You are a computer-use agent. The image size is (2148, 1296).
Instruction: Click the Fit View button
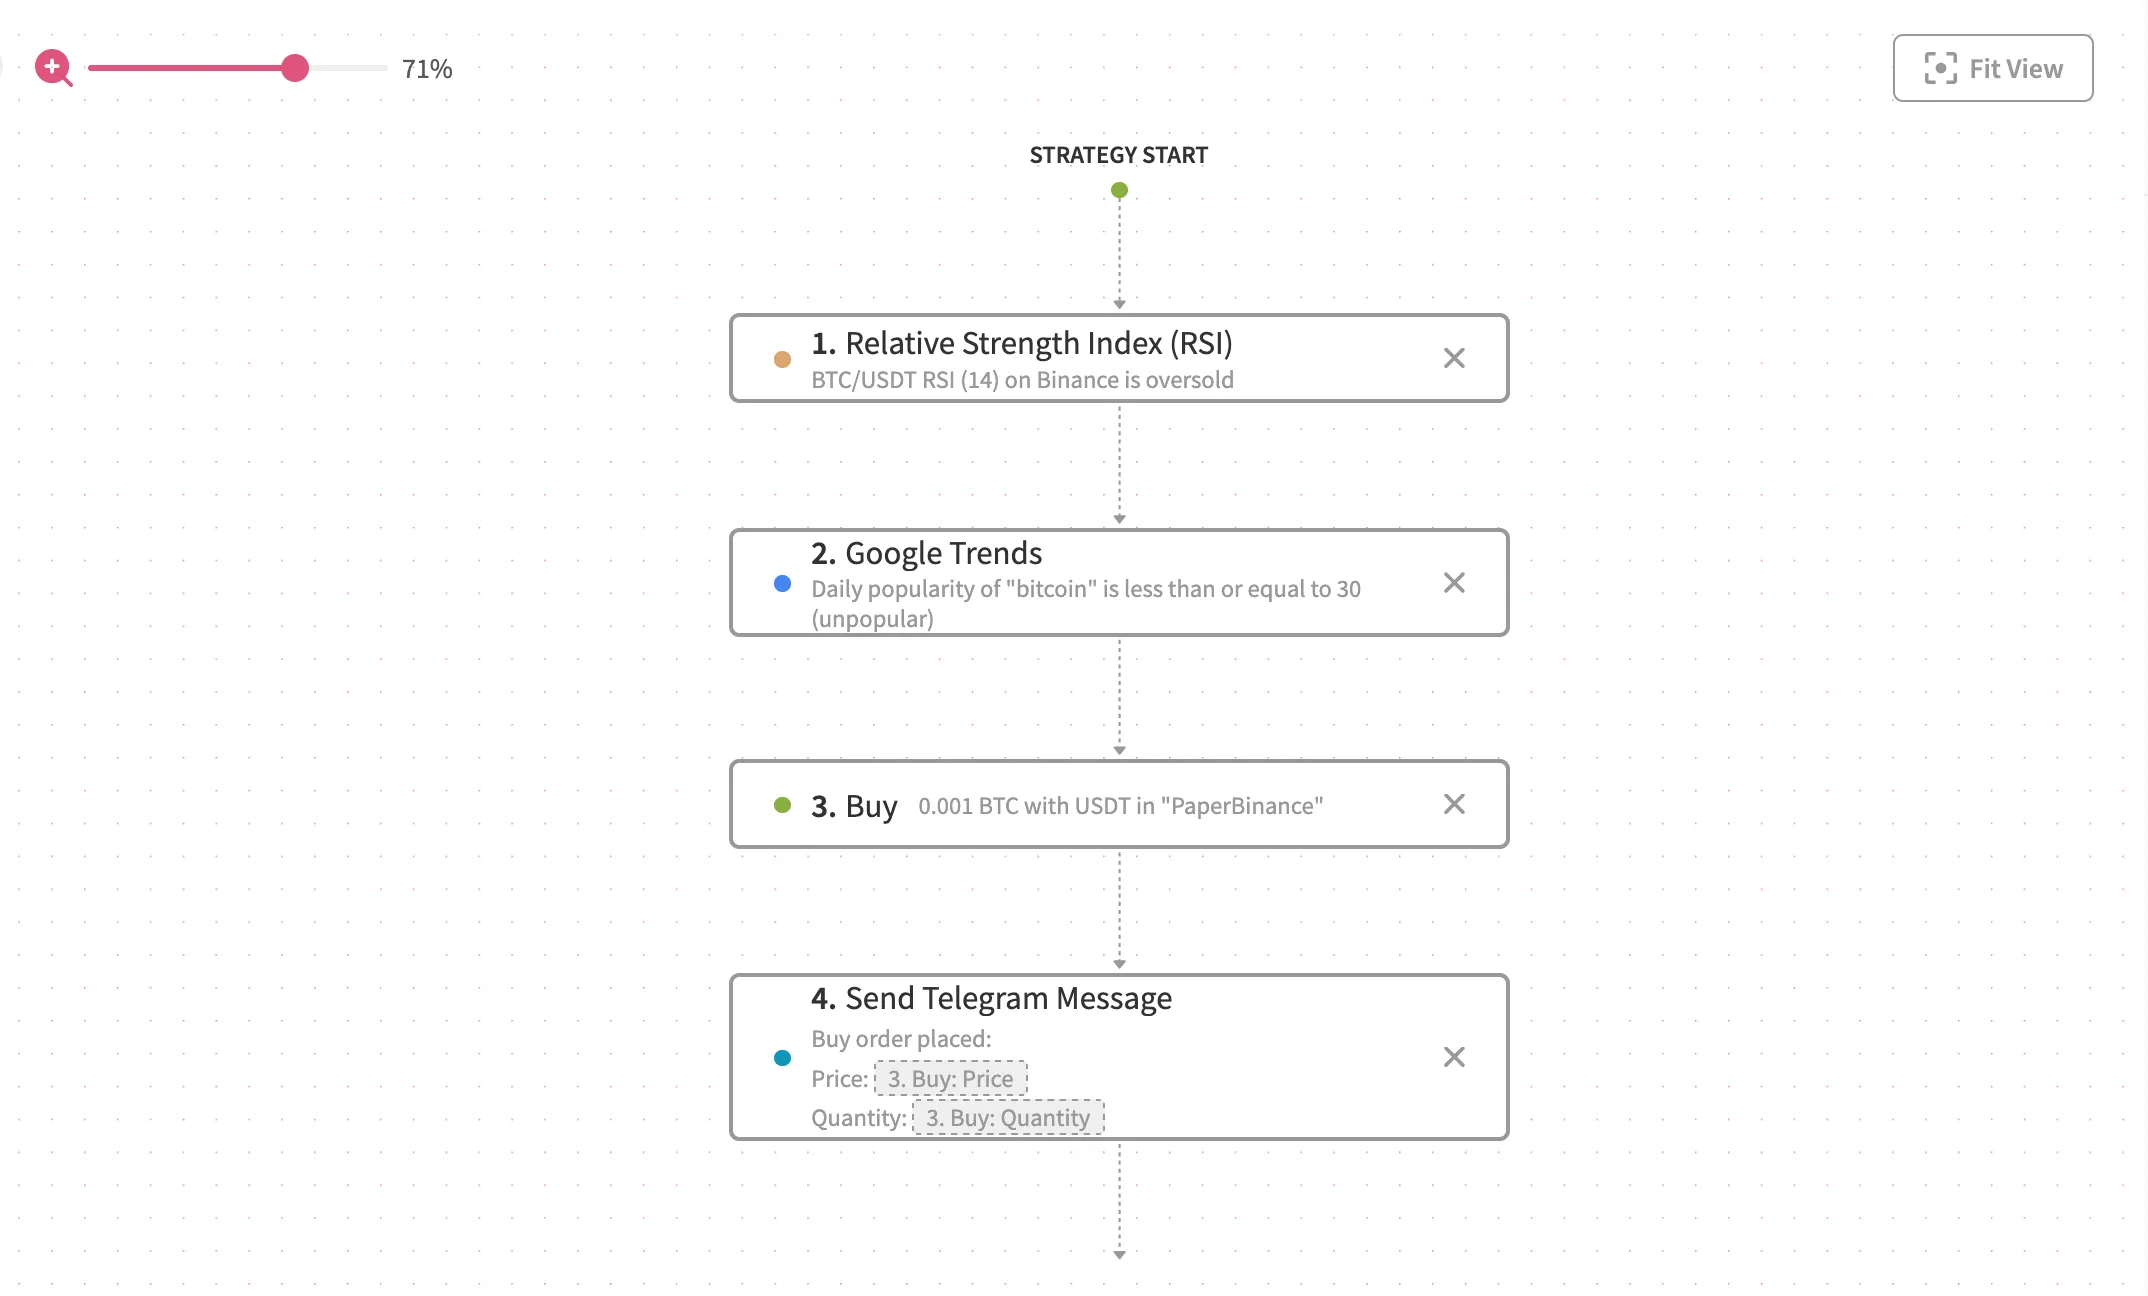click(x=1992, y=68)
